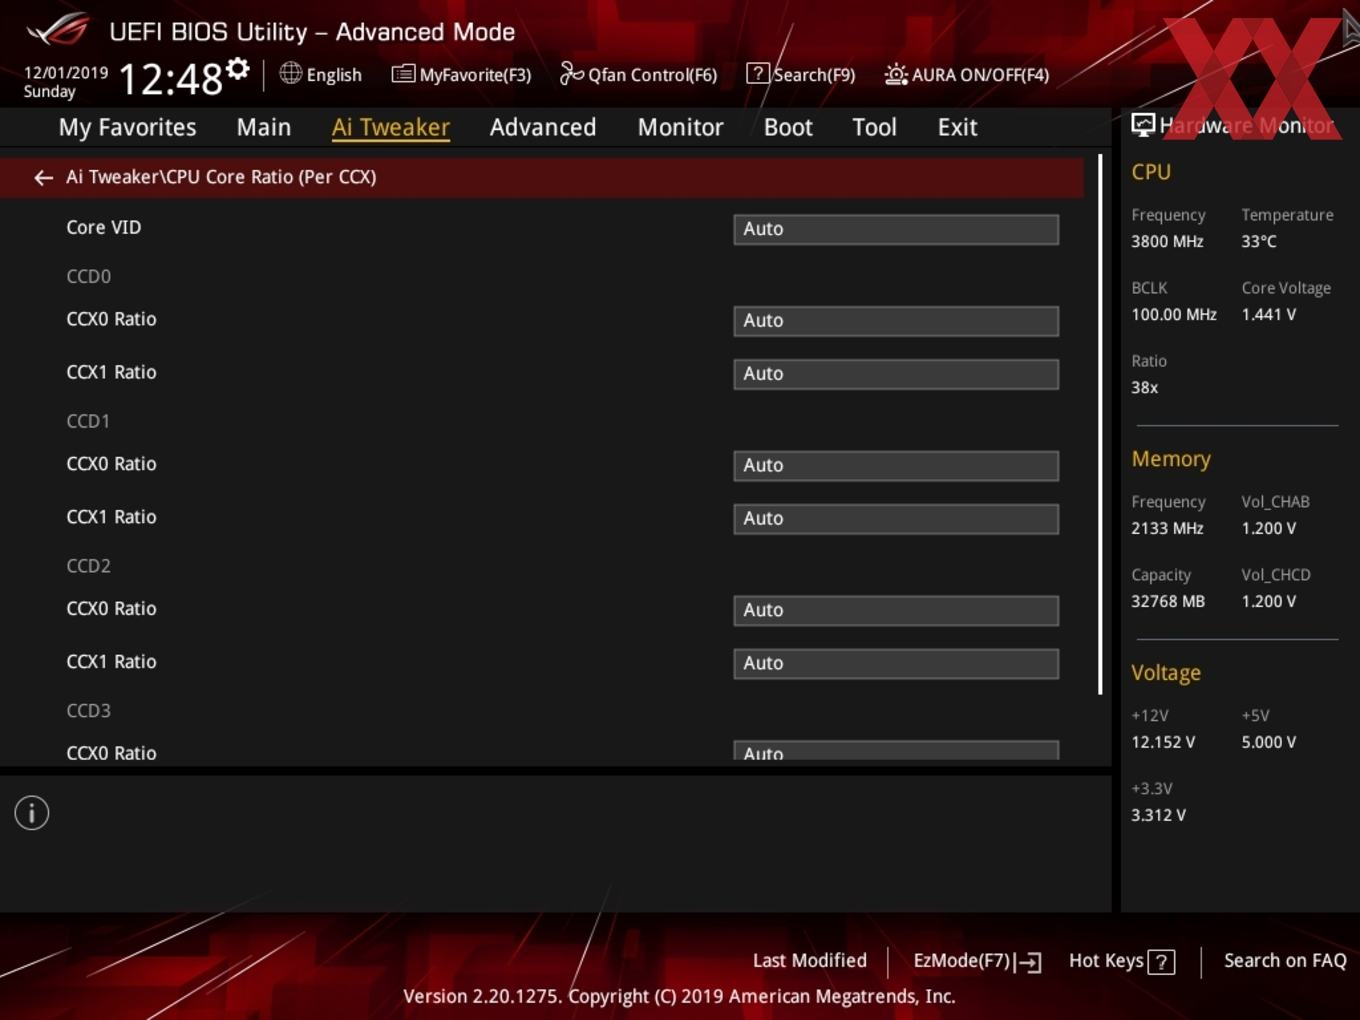Open CCD0 CCX1 Ratio Auto field

(896, 374)
